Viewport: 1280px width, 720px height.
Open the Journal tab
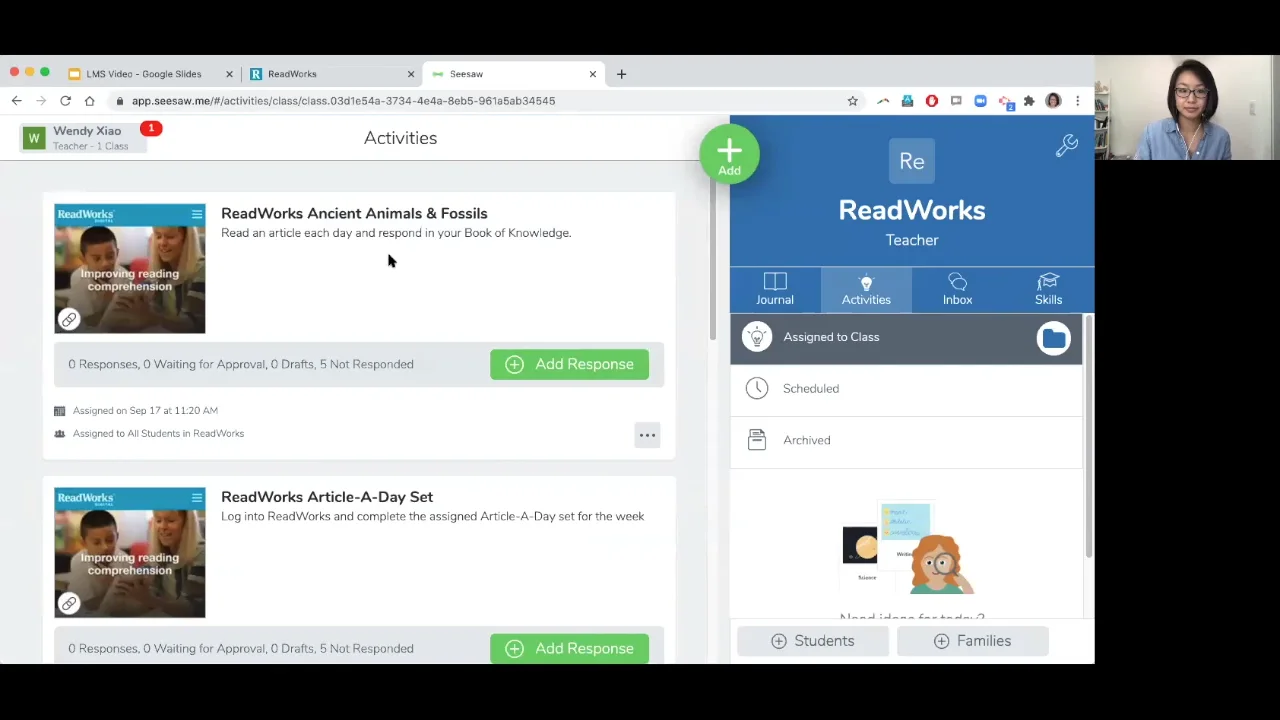click(775, 289)
